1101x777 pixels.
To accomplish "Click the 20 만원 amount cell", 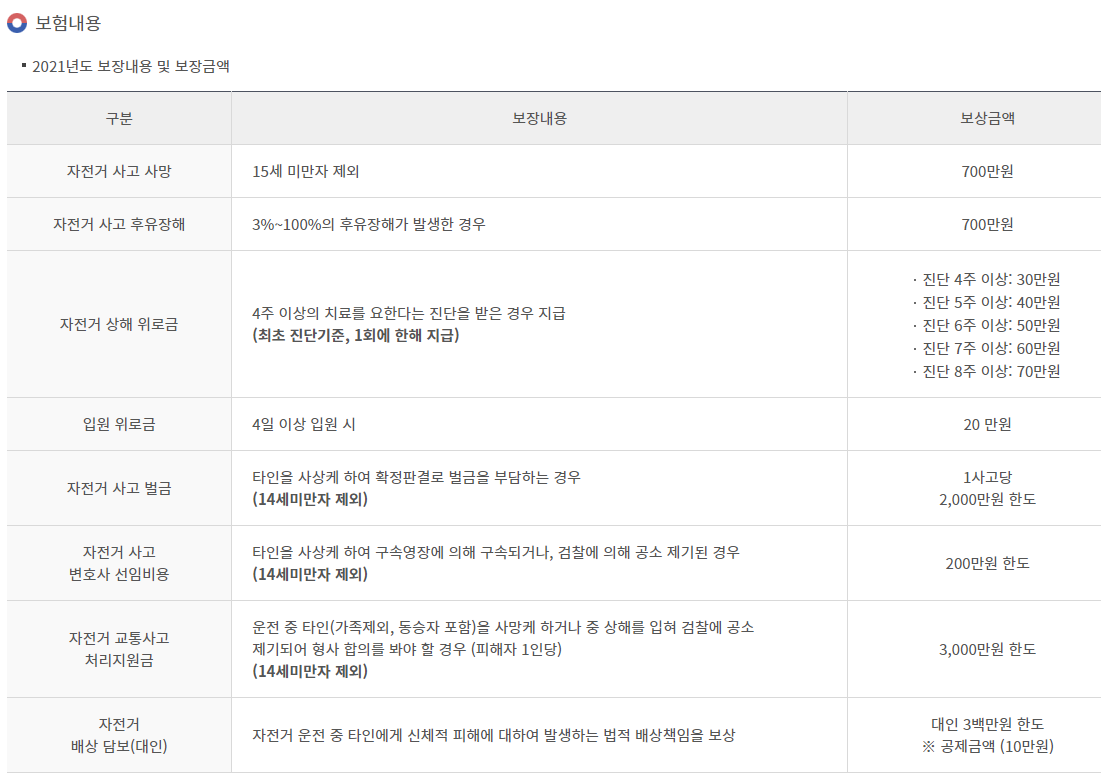I will [x=987, y=424].
